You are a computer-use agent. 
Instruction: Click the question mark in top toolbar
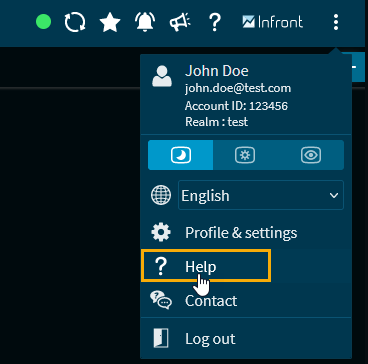coord(215,22)
